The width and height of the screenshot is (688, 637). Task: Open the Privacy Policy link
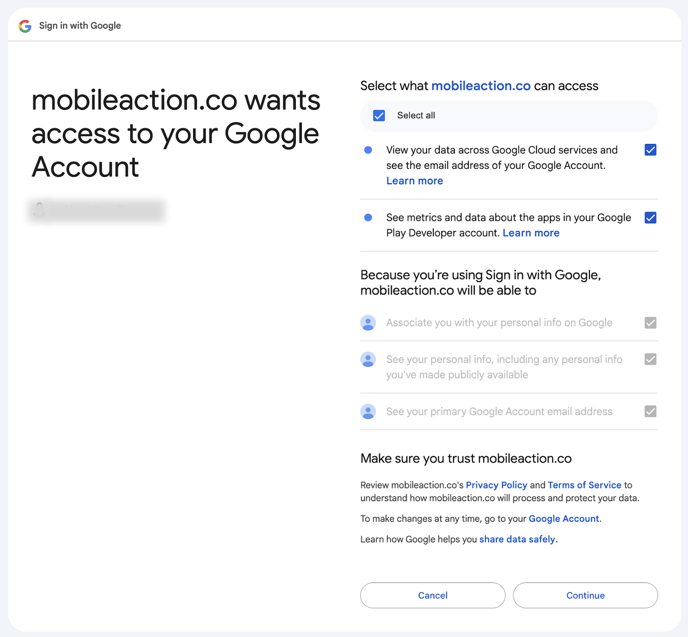pyautogui.click(x=496, y=485)
